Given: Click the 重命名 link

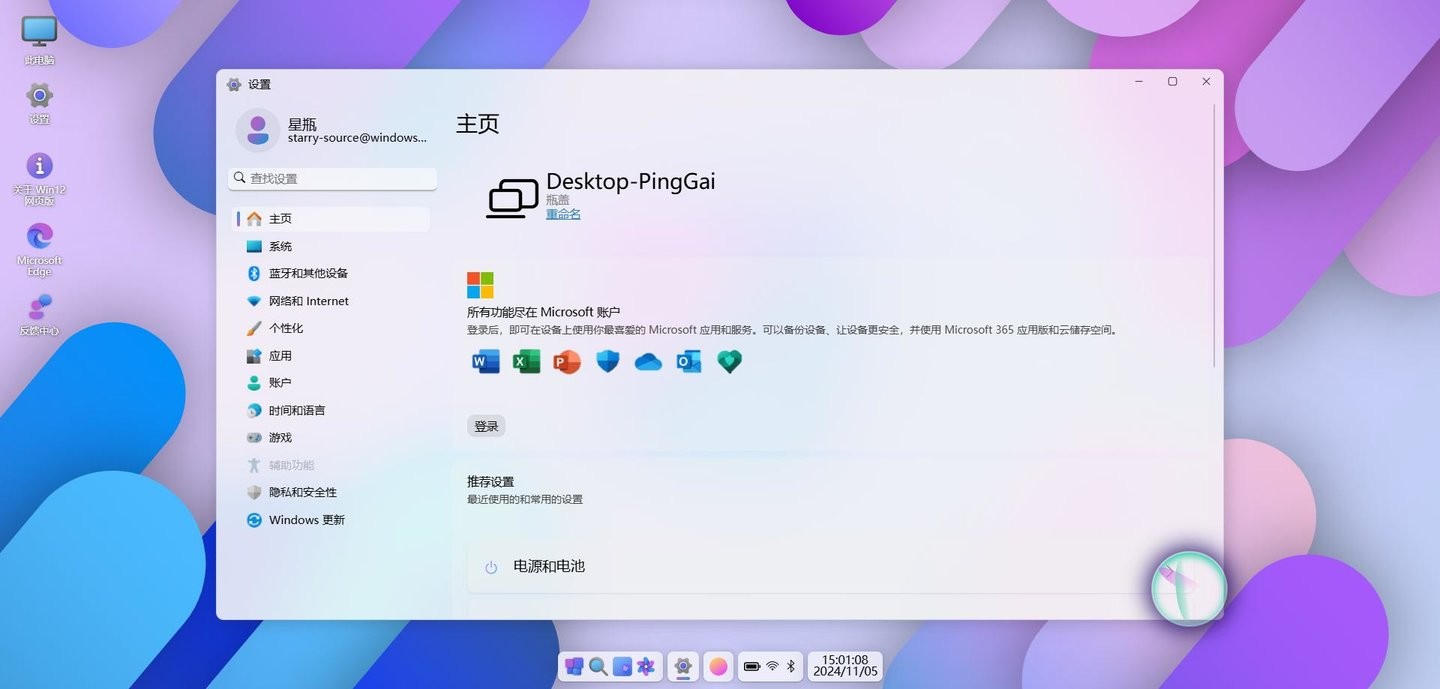Looking at the screenshot, I should pos(563,214).
